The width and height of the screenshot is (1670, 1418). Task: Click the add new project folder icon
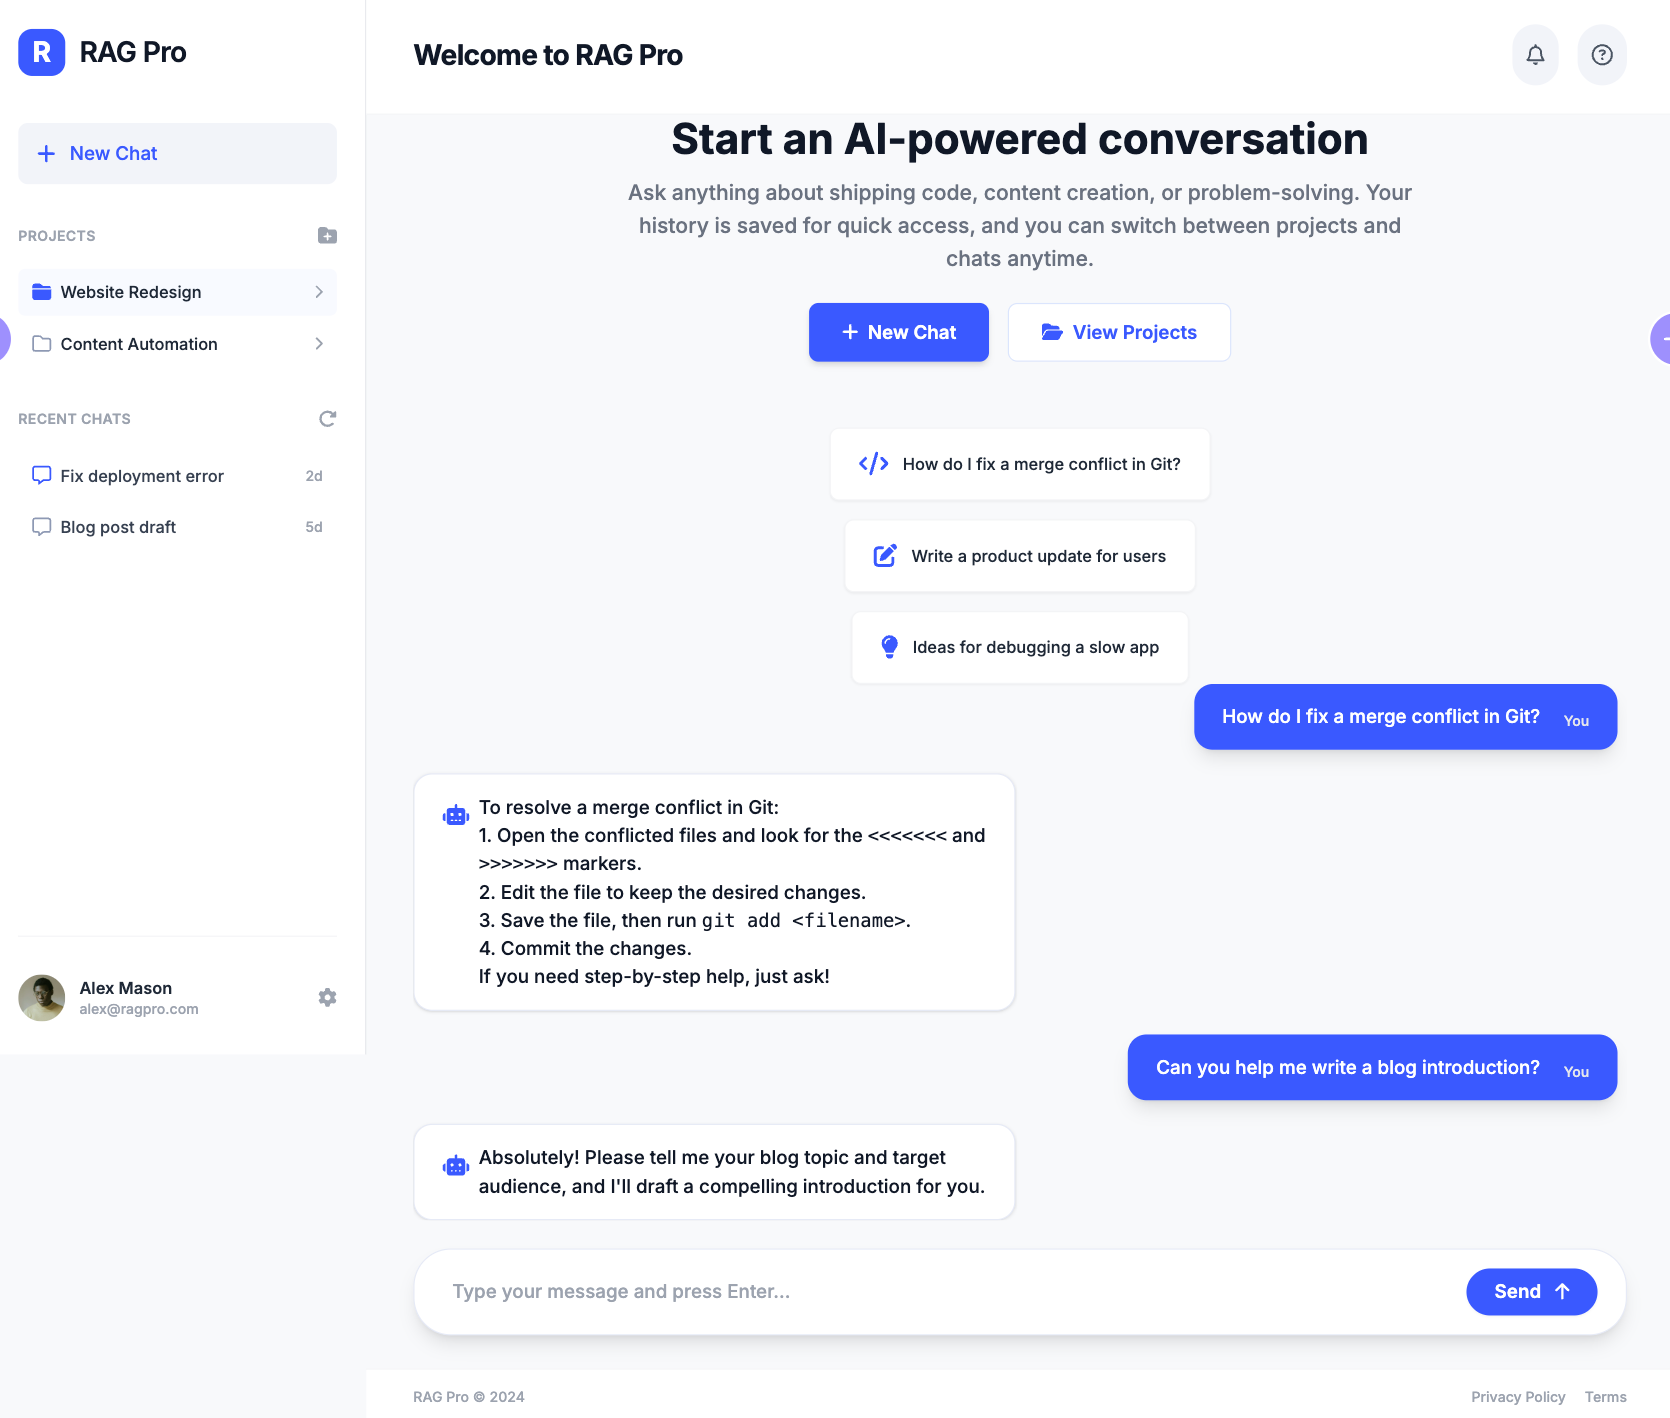(327, 236)
